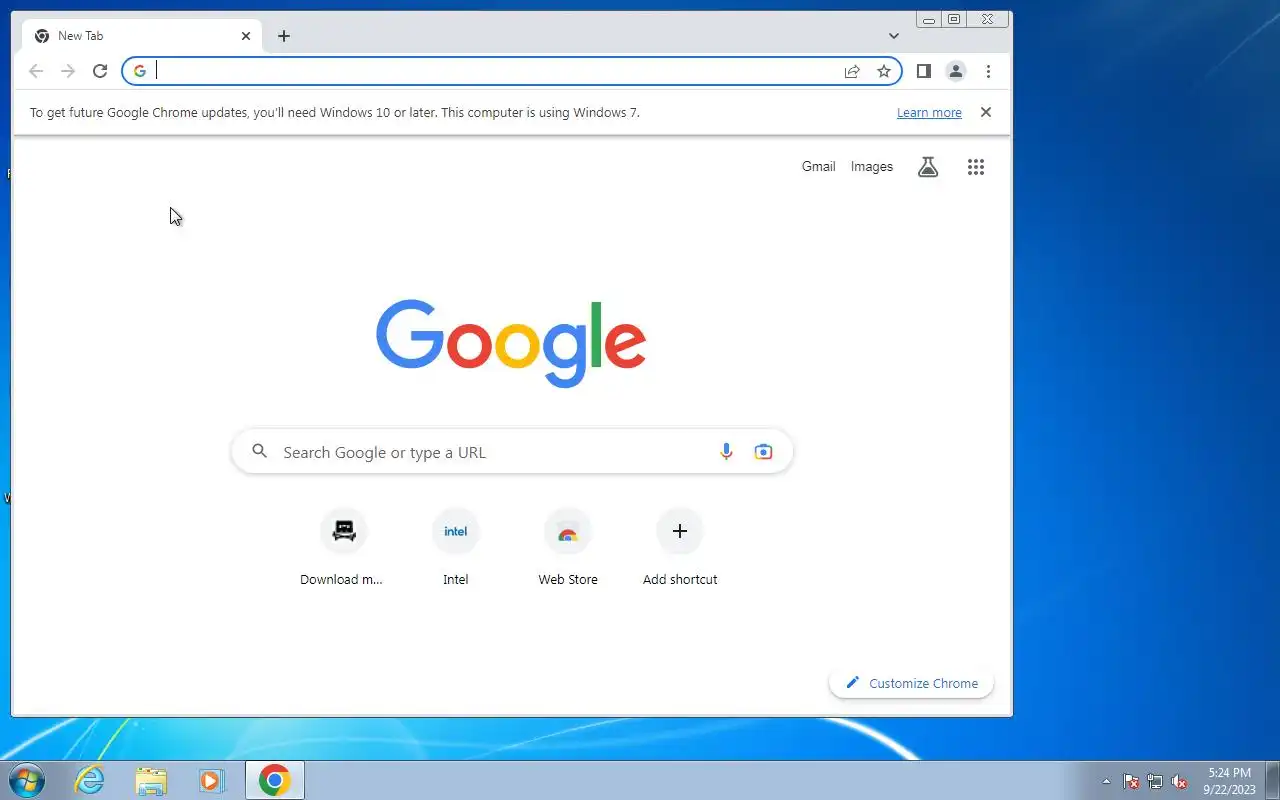The height and width of the screenshot is (800, 1280).
Task: Open the Intel shortcut
Action: pos(455,548)
